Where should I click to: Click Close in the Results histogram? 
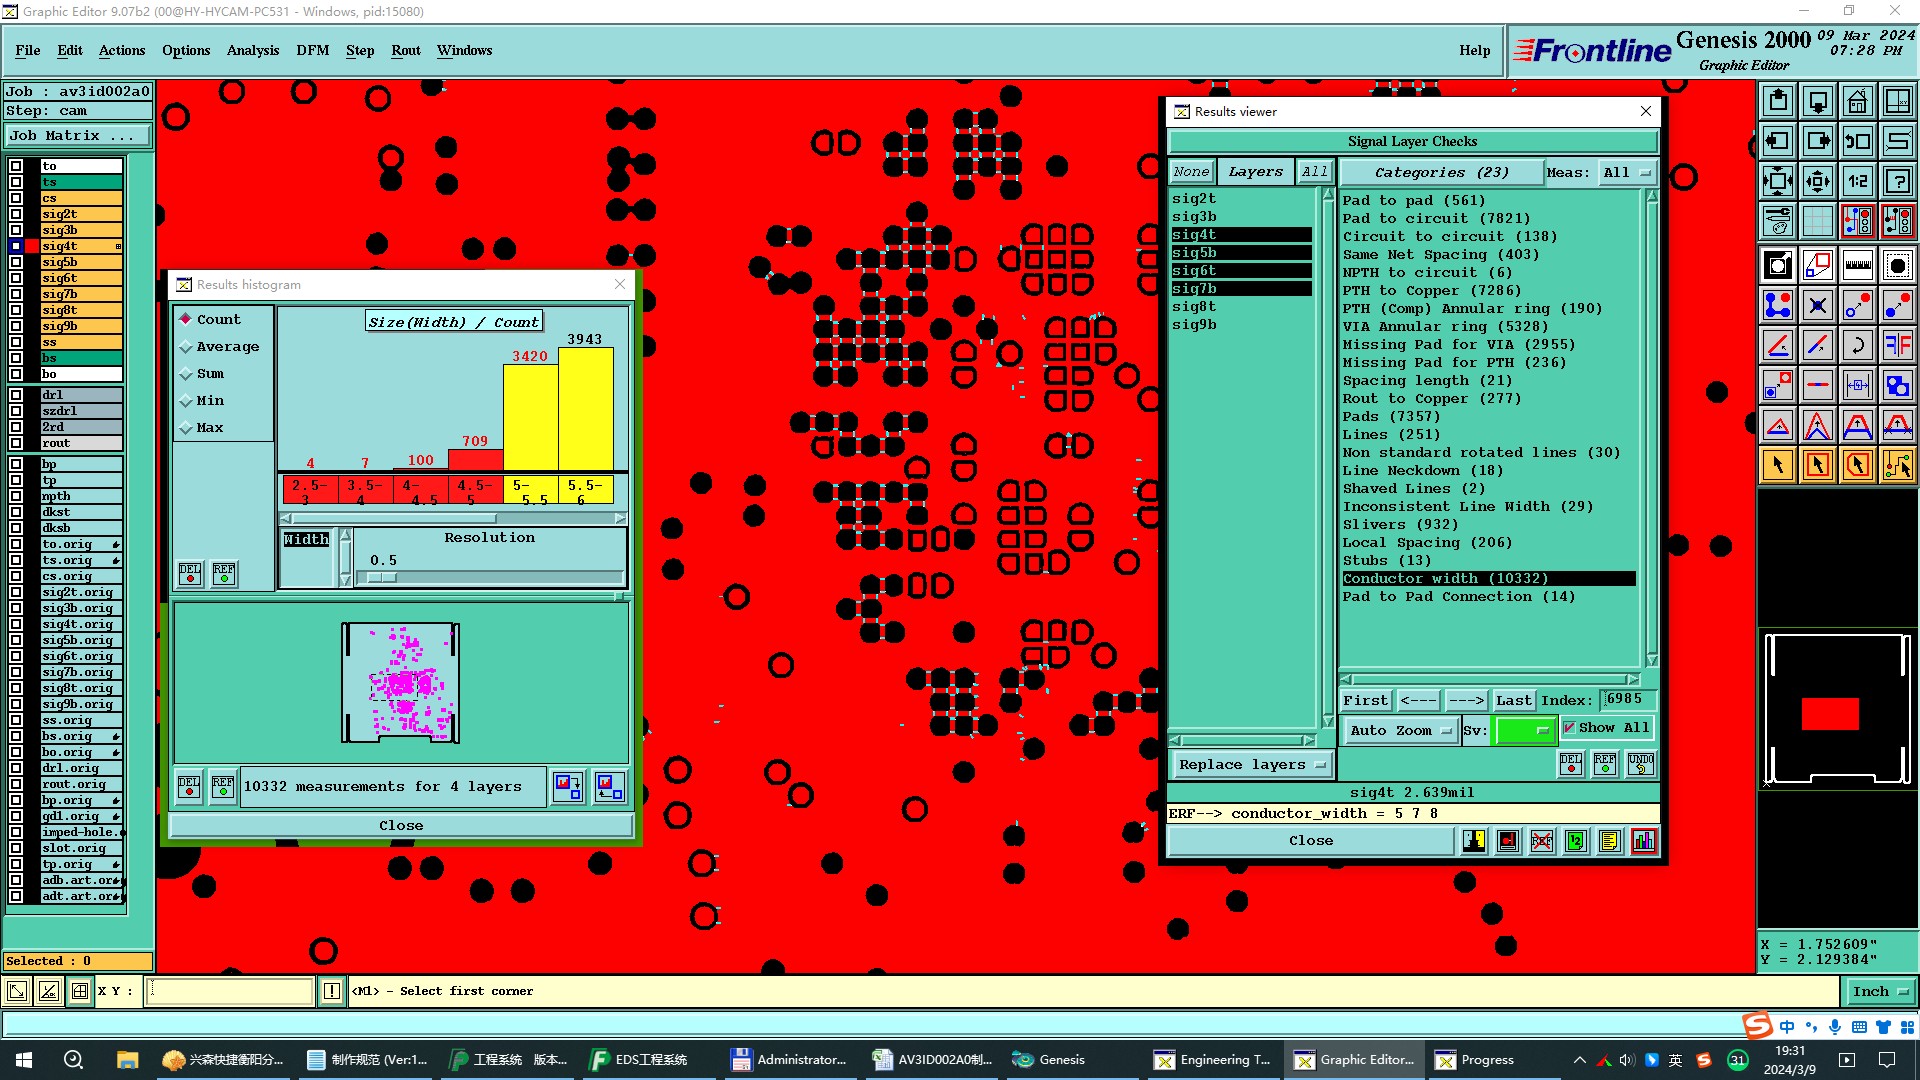click(x=401, y=825)
